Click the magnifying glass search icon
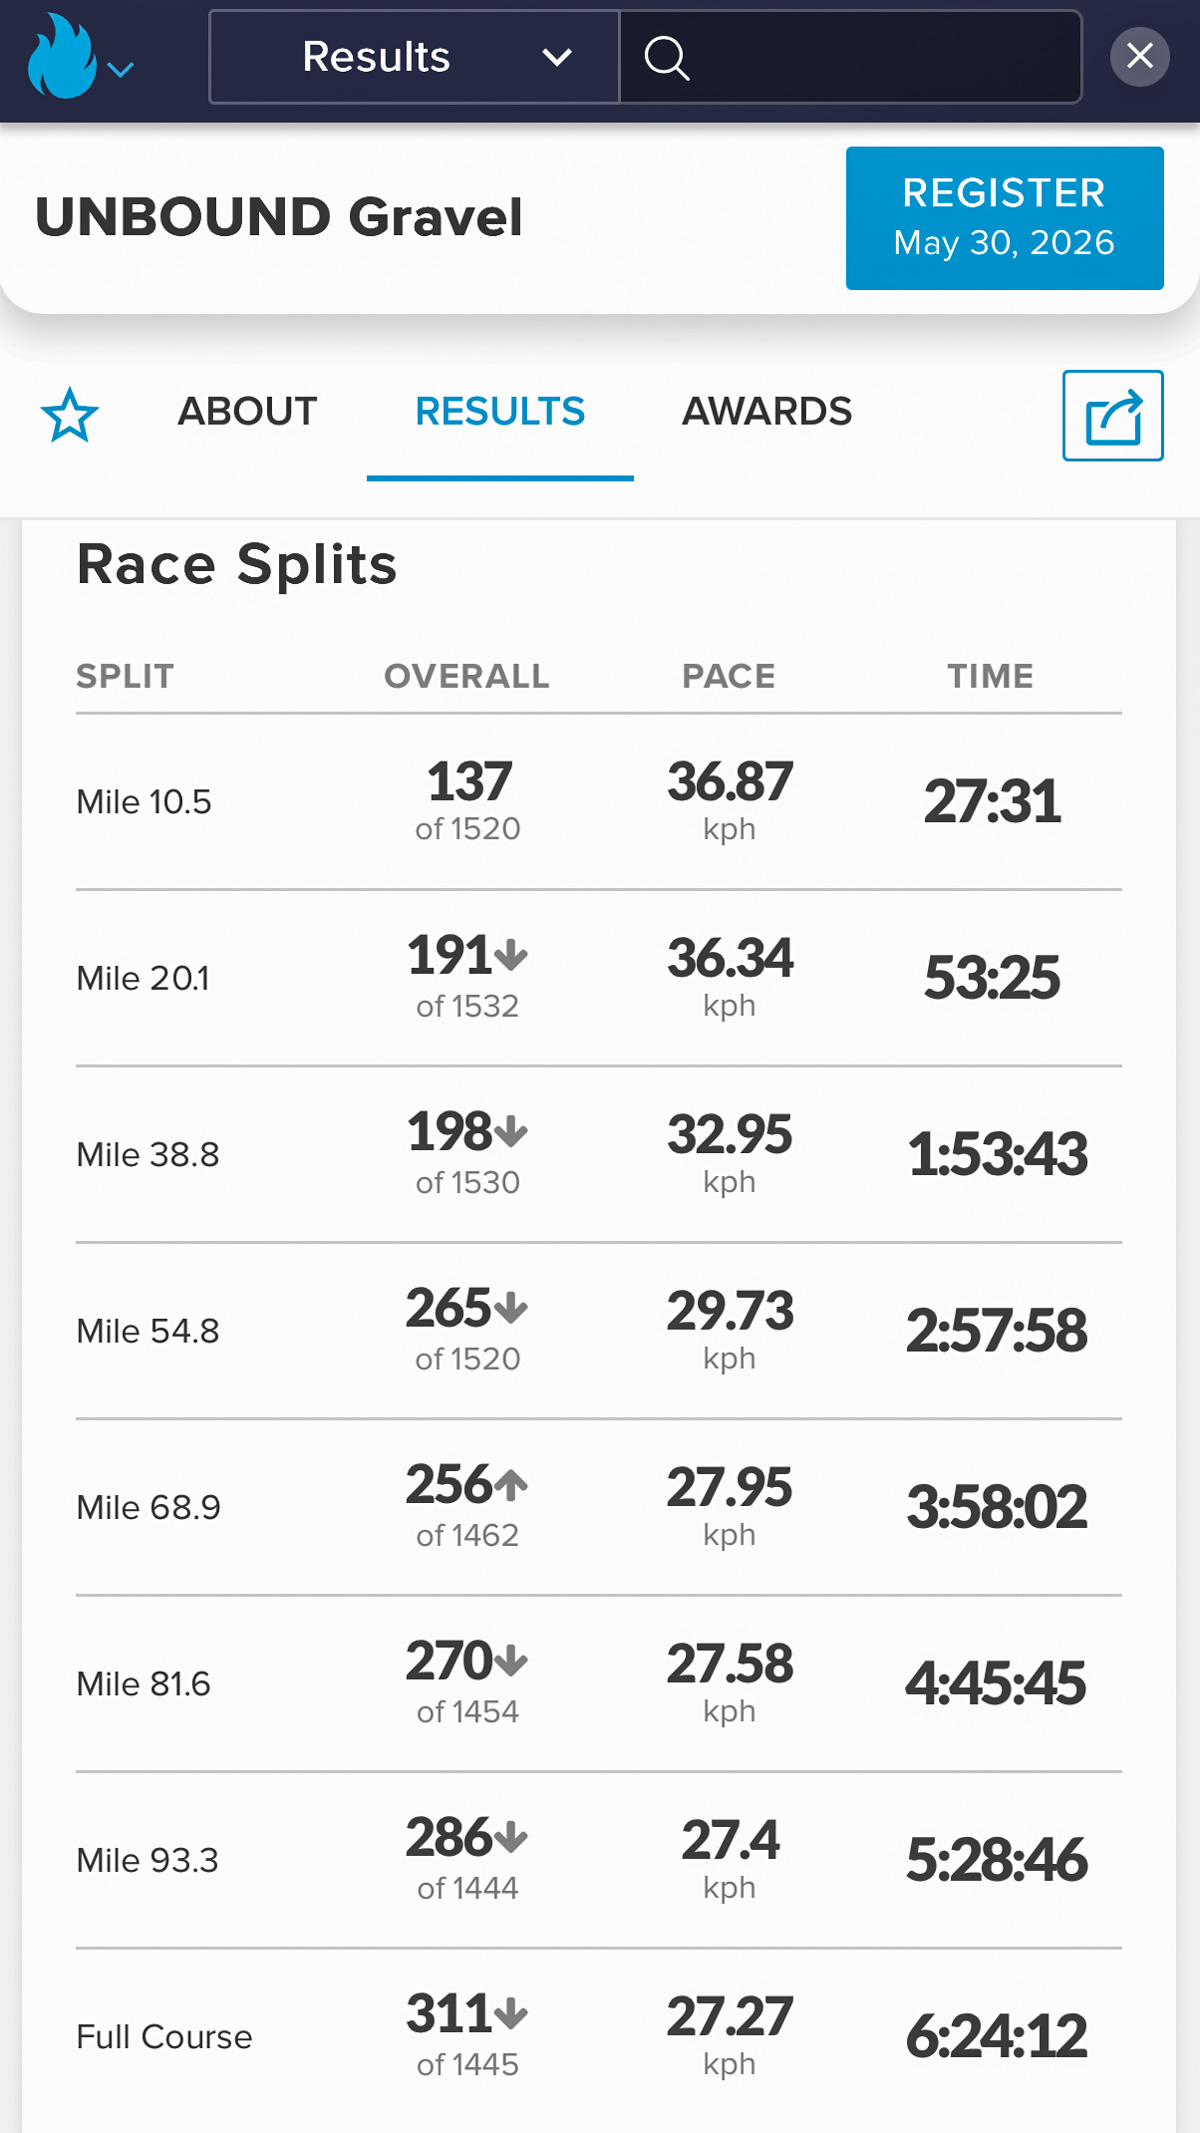Image resolution: width=1200 pixels, height=2133 pixels. coord(666,57)
